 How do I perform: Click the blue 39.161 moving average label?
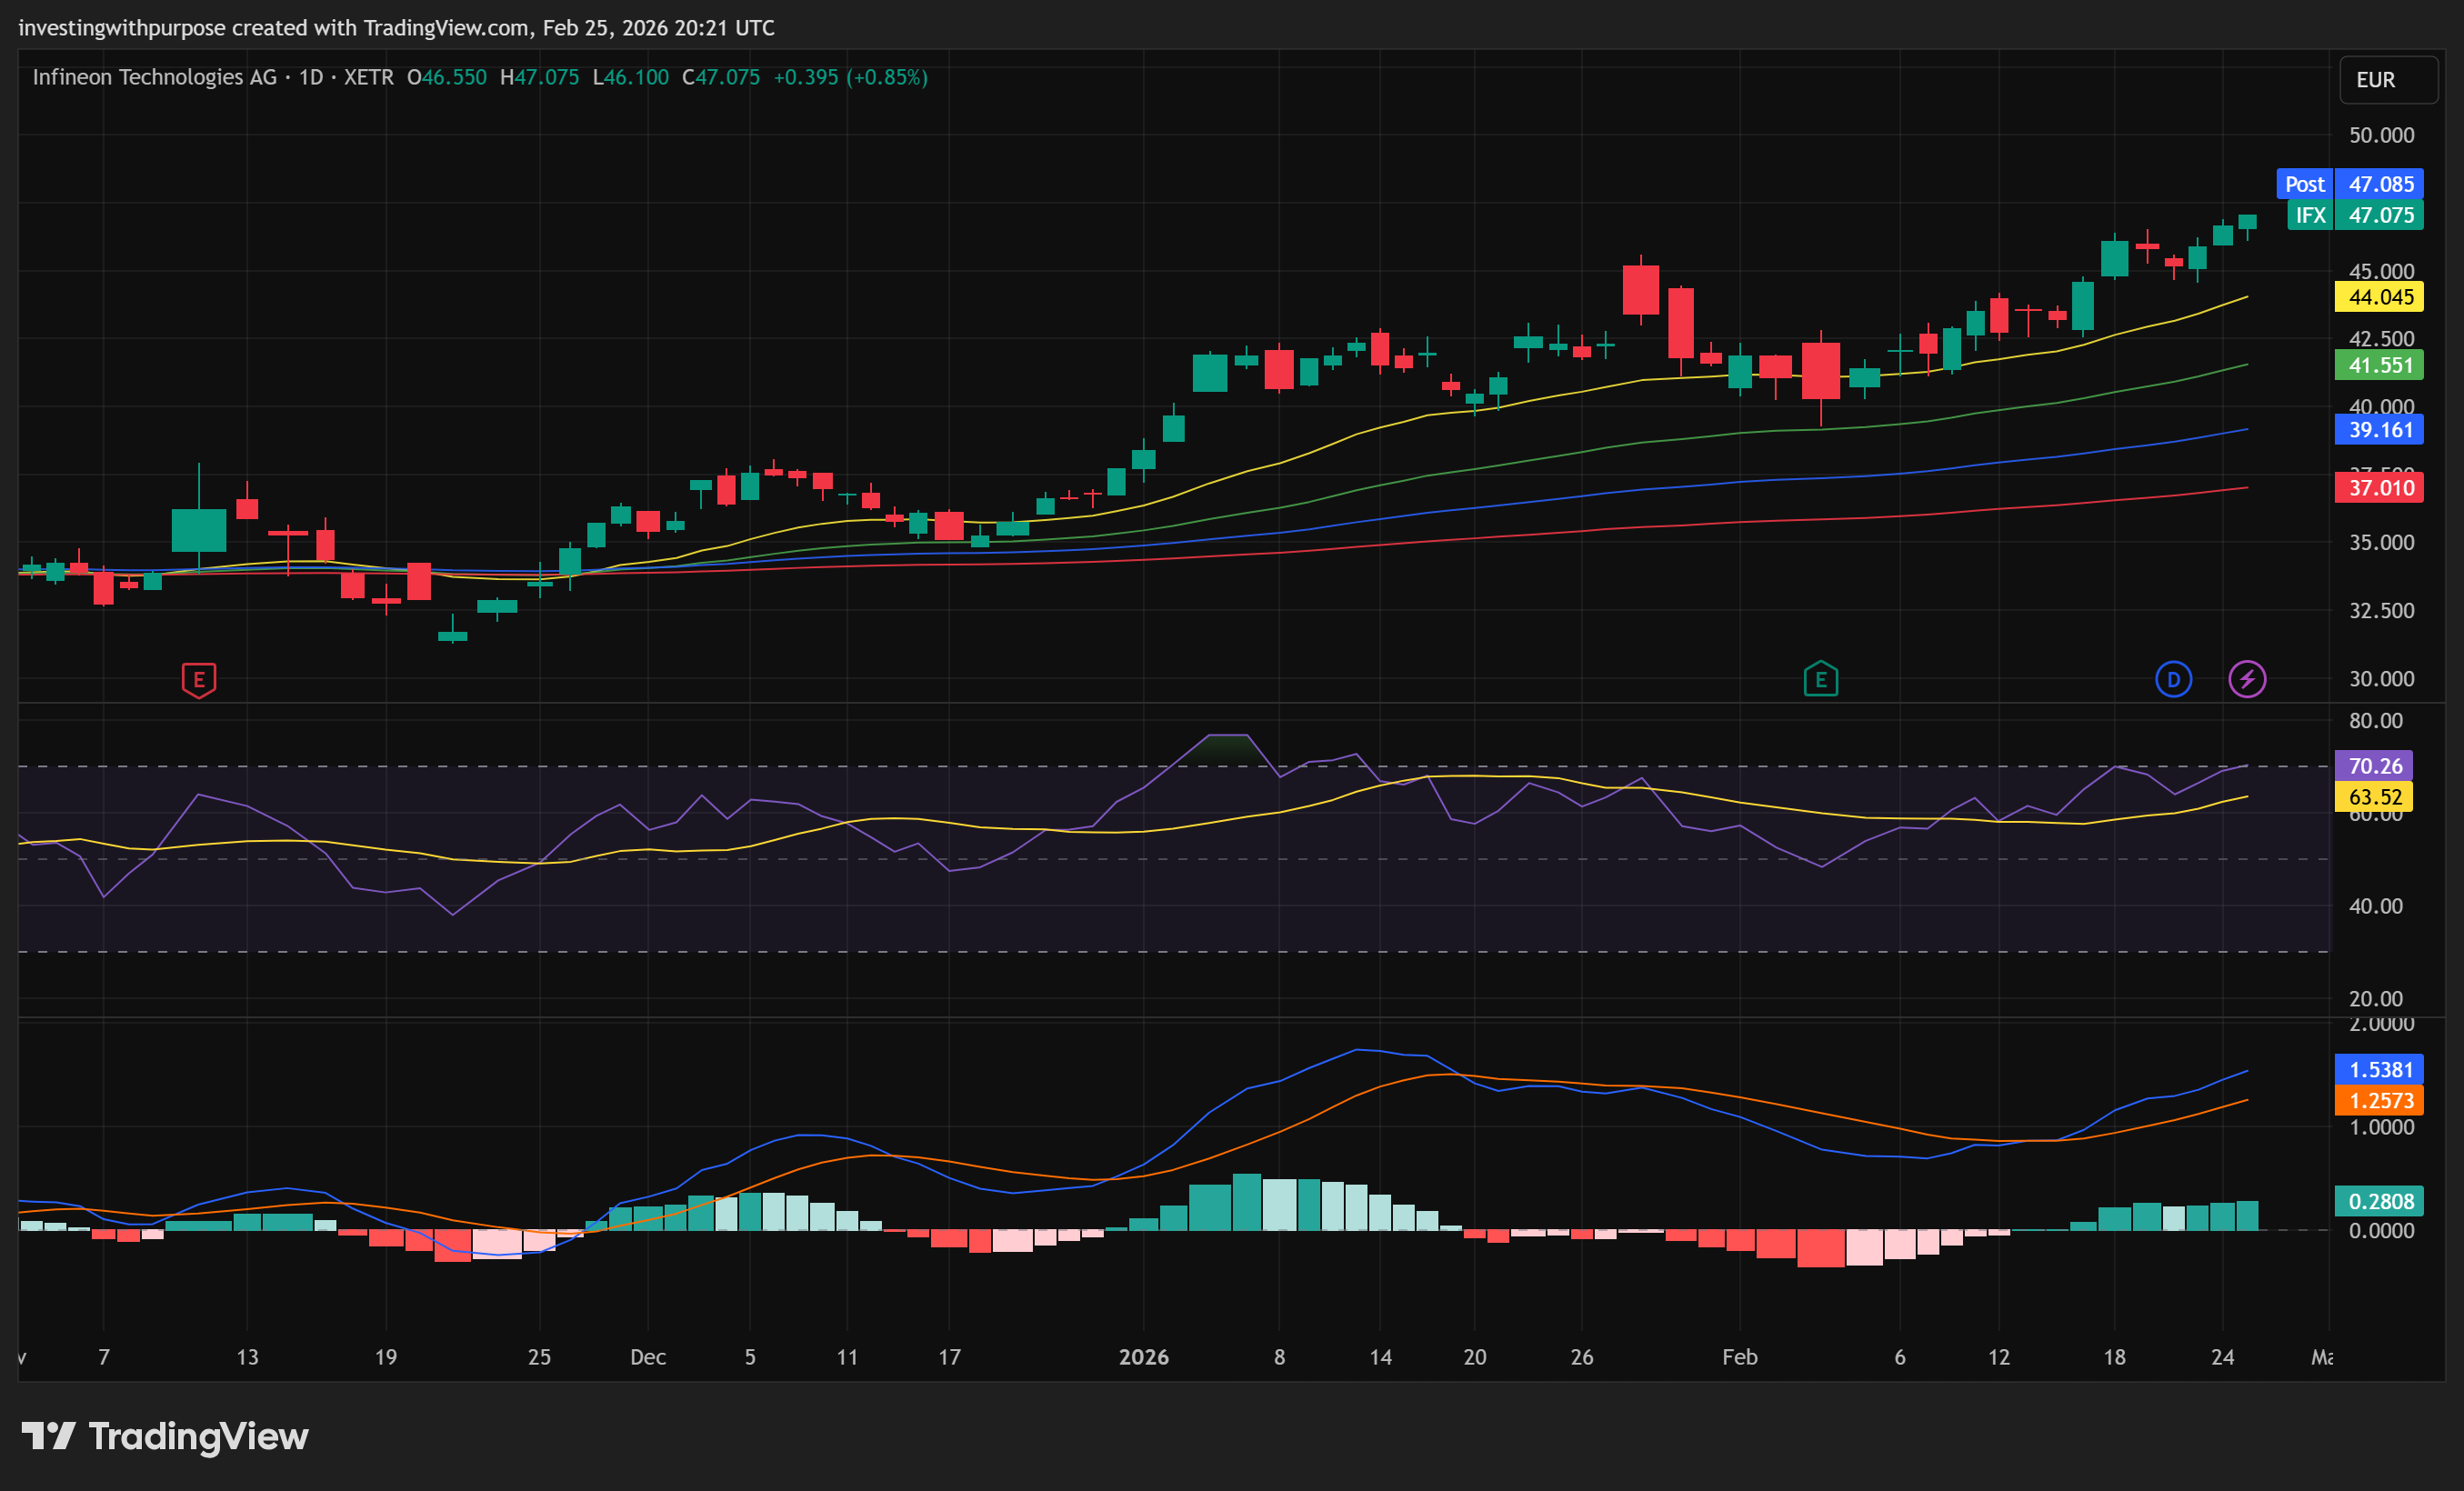pos(2379,430)
